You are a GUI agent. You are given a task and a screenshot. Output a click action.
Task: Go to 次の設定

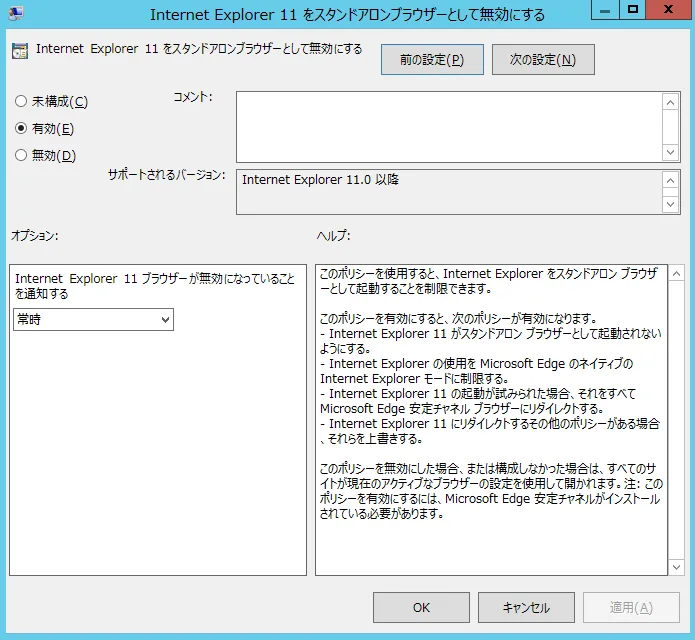(543, 60)
